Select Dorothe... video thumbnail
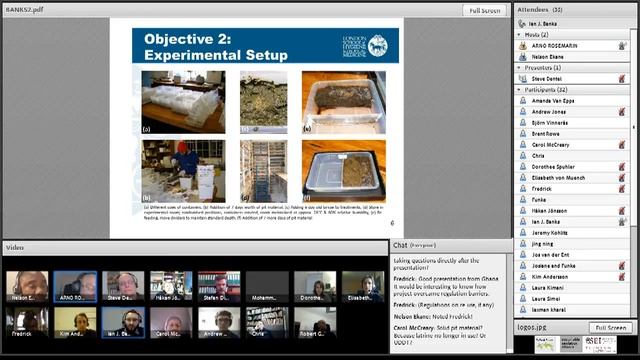Viewport: 640px width, 360px height. [315, 287]
